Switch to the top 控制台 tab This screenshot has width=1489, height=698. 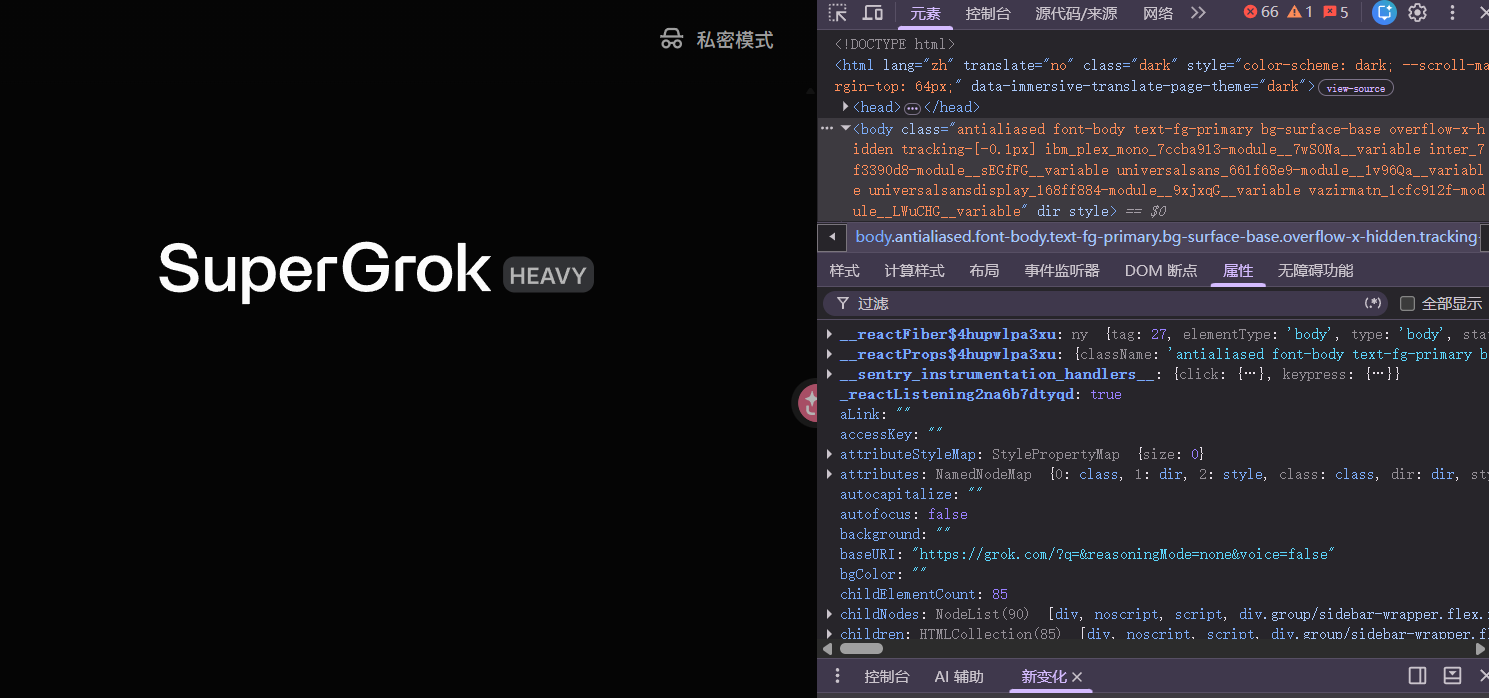point(988,14)
